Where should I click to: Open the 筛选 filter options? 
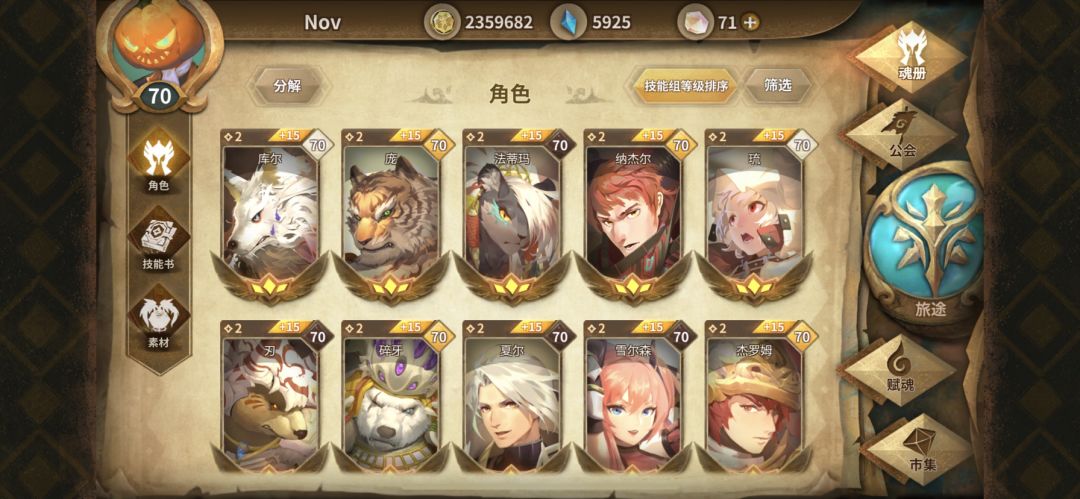click(x=778, y=85)
